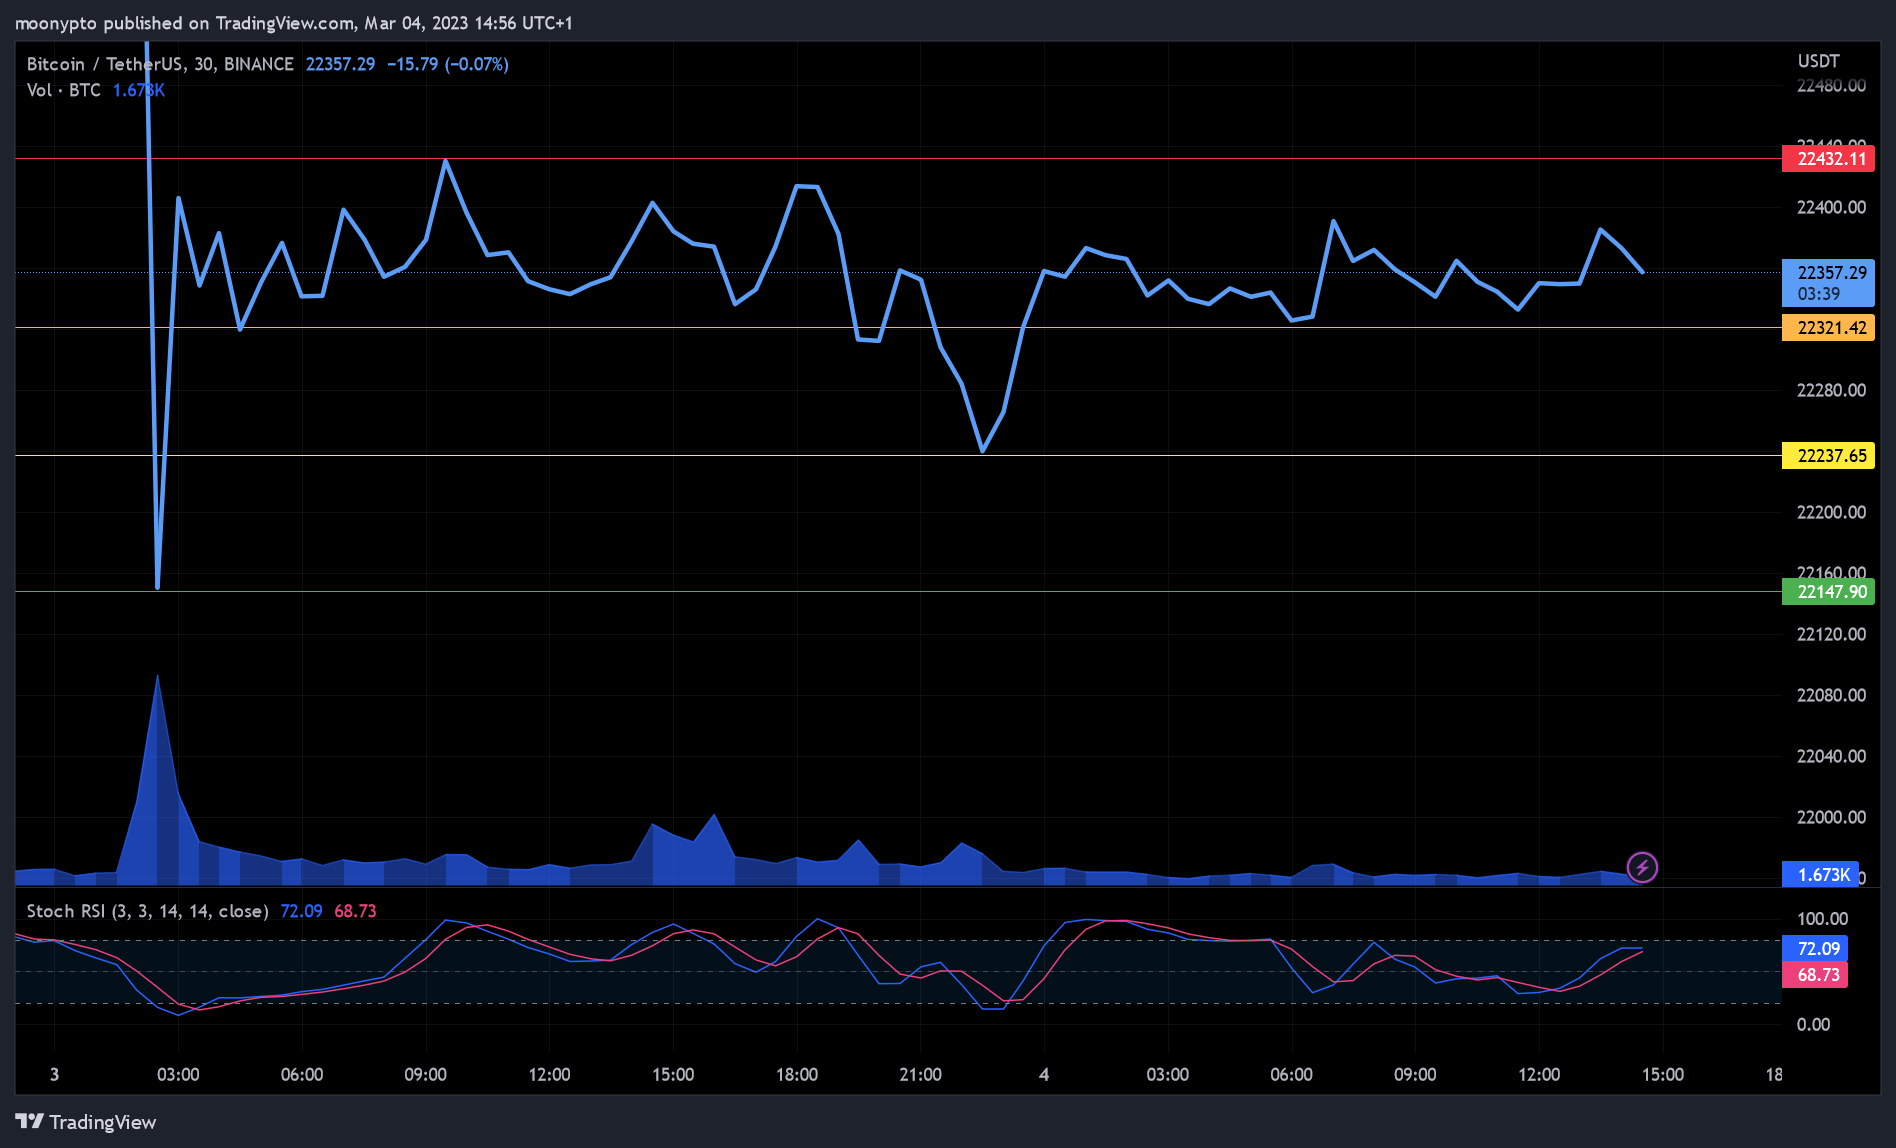Screen dimensions: 1896x1148
Task: Click the 18:00 time axis label
Action: pyautogui.click(x=797, y=1075)
